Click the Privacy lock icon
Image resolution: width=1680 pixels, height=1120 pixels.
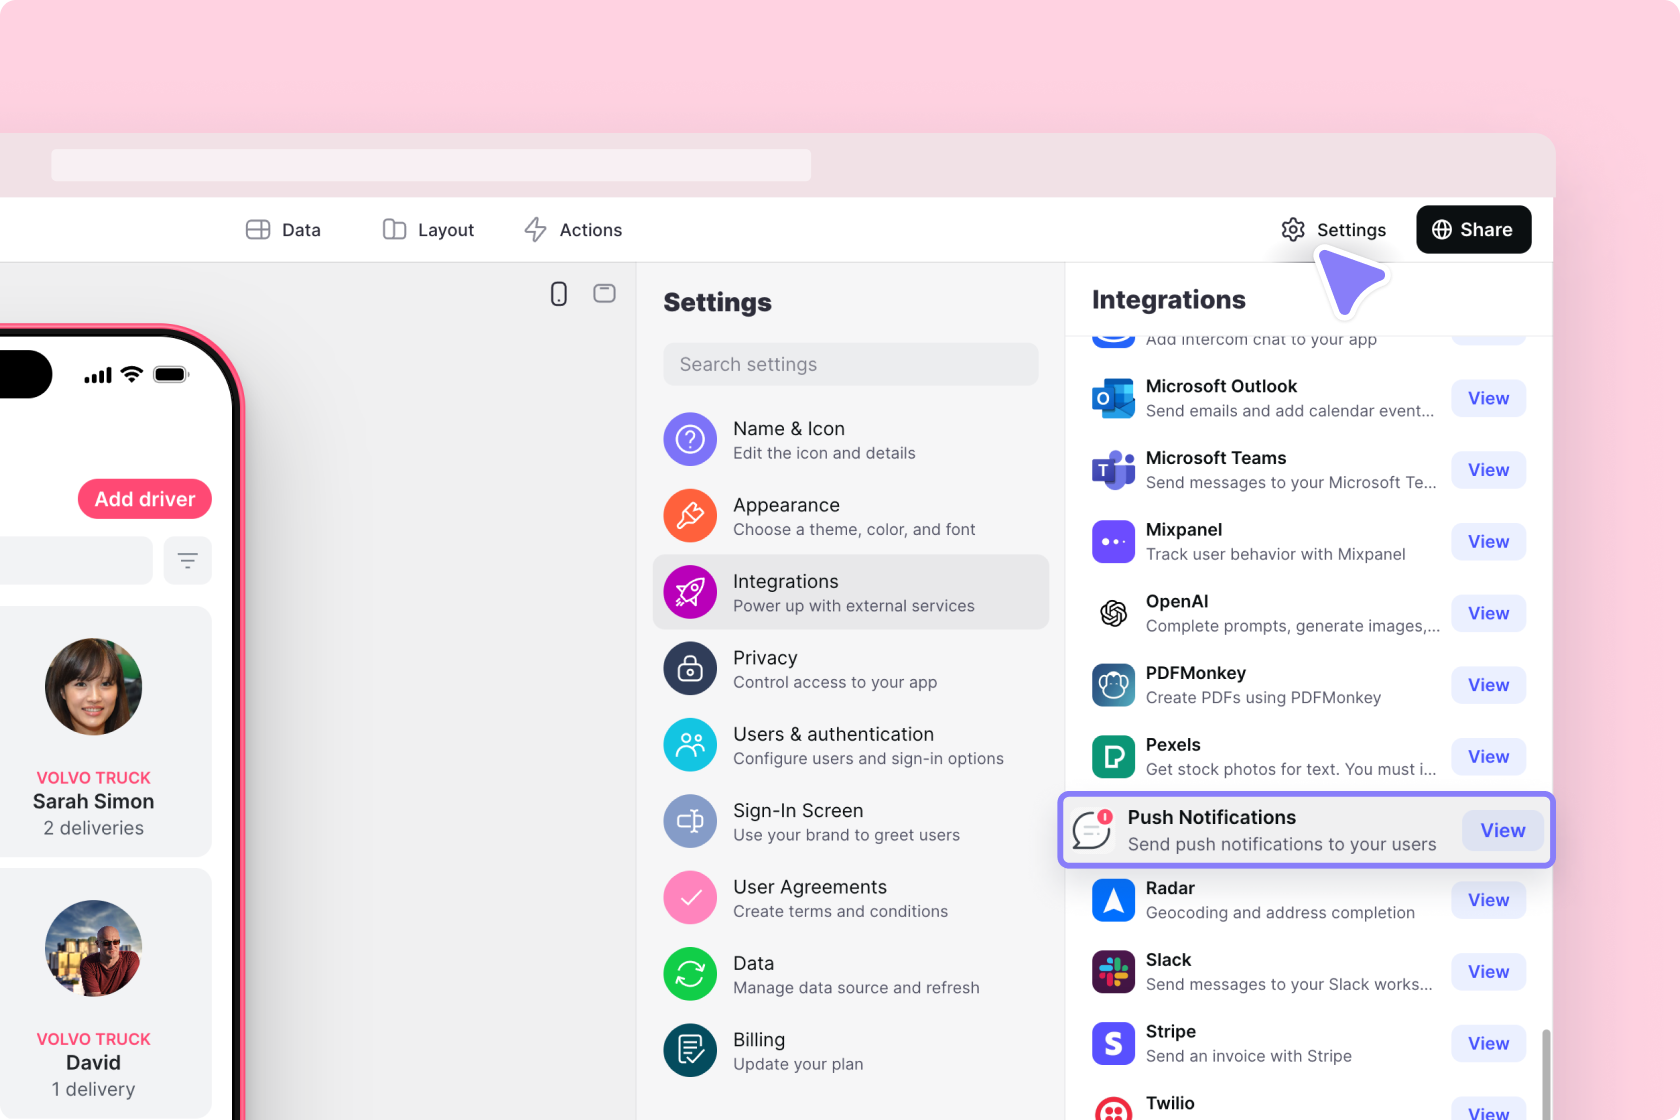click(690, 668)
